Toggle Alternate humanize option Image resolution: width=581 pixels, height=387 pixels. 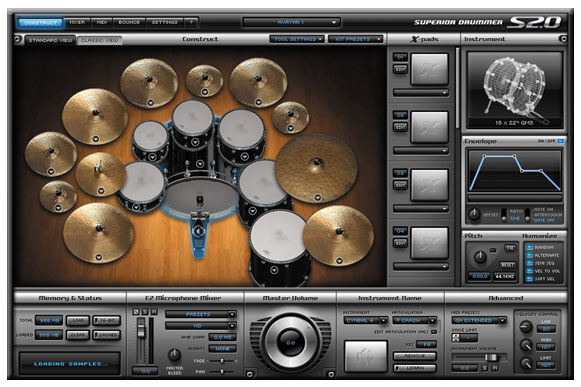pyautogui.click(x=529, y=255)
